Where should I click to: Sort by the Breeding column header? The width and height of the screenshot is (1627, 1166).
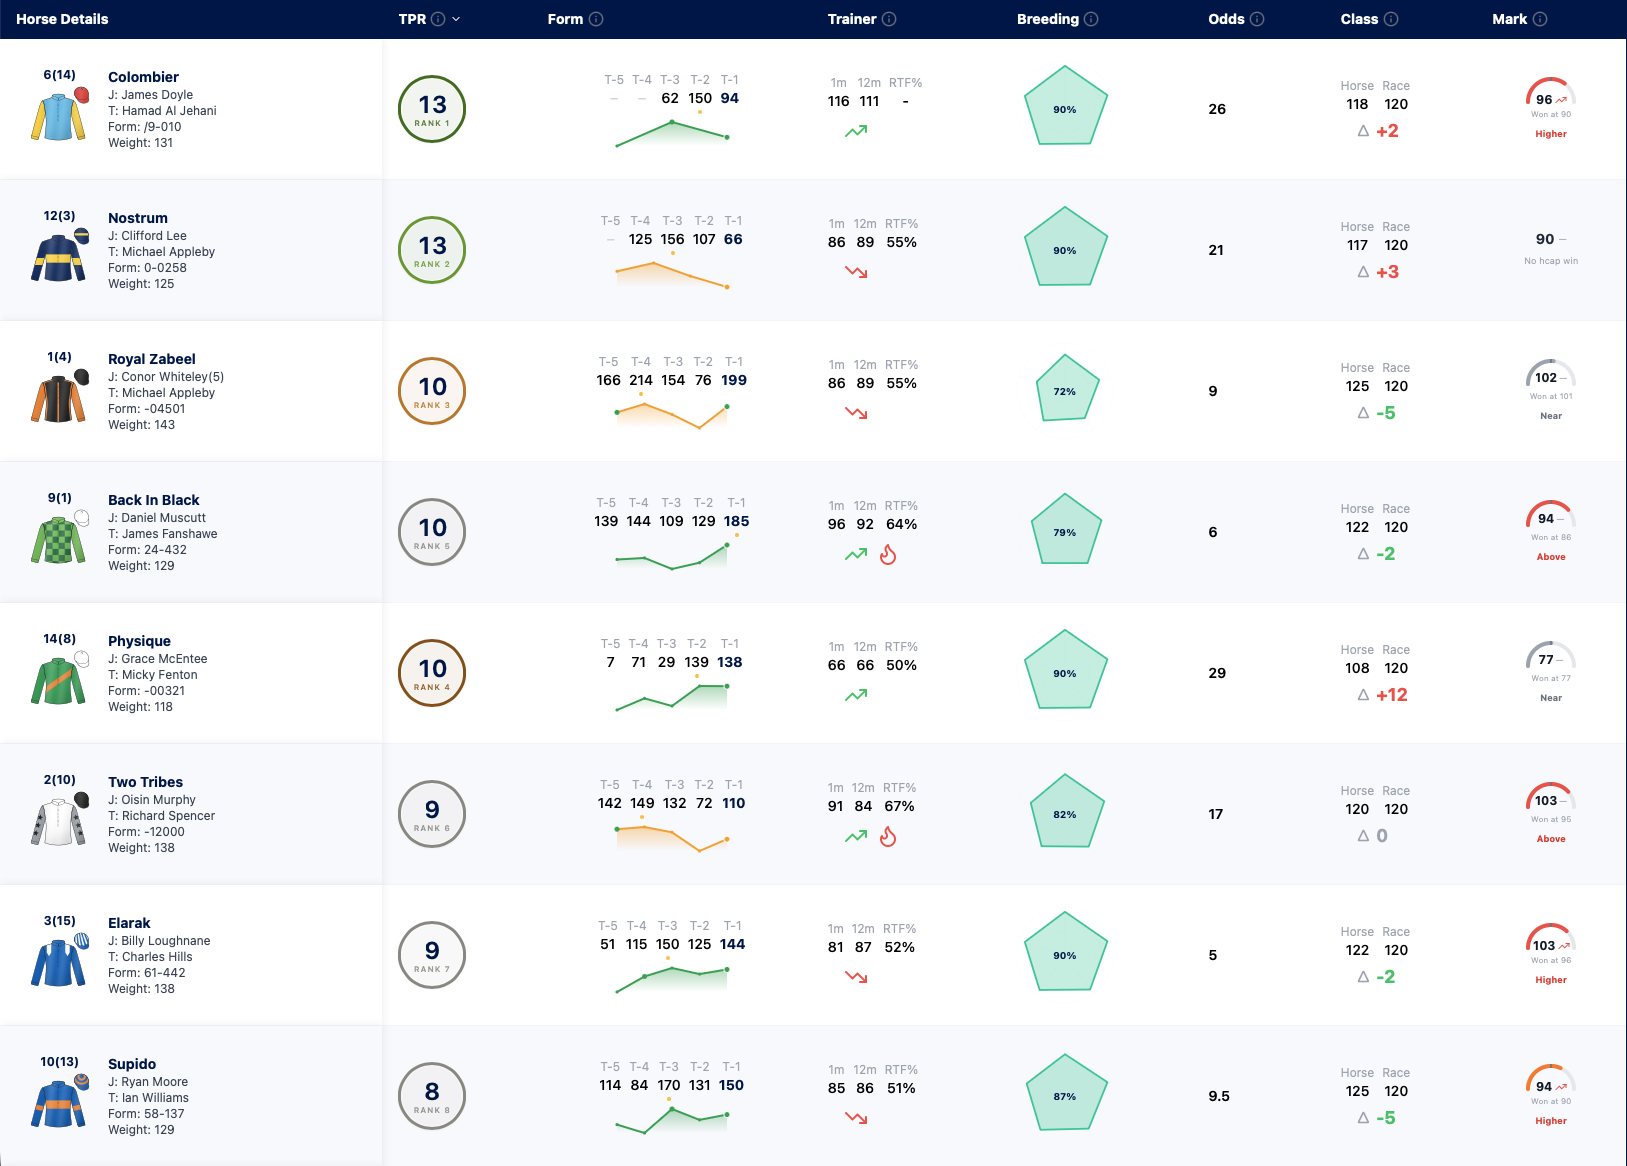(x=1048, y=19)
